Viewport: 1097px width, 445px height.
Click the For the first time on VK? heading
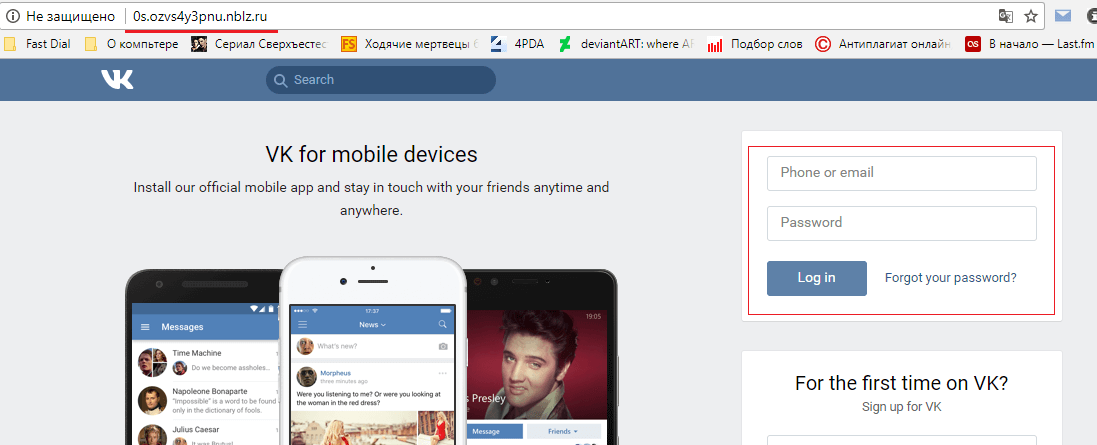coord(901,383)
